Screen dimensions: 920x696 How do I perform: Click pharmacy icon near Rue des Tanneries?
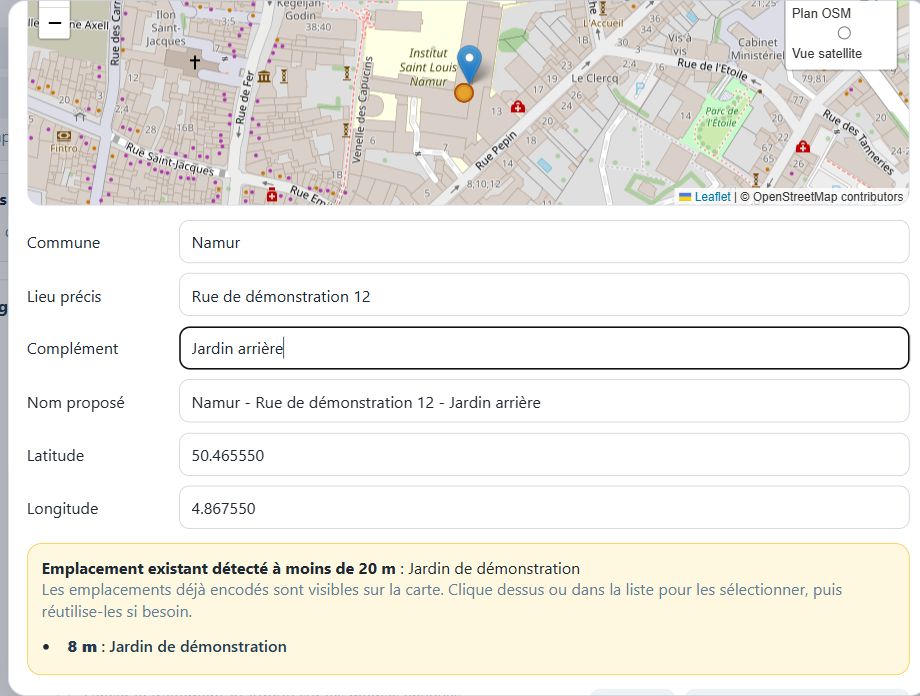click(x=803, y=146)
